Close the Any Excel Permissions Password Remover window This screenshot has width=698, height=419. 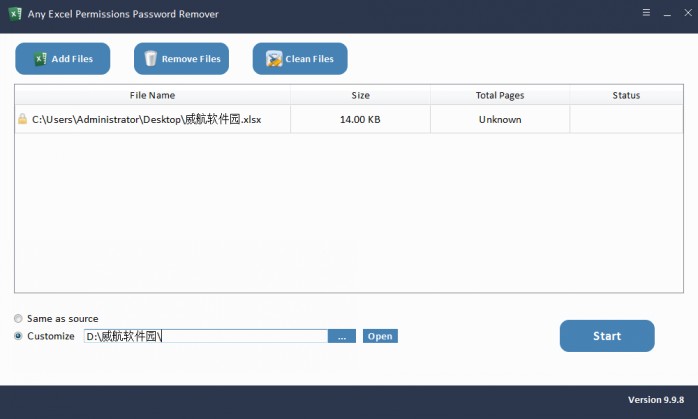[x=678, y=14]
